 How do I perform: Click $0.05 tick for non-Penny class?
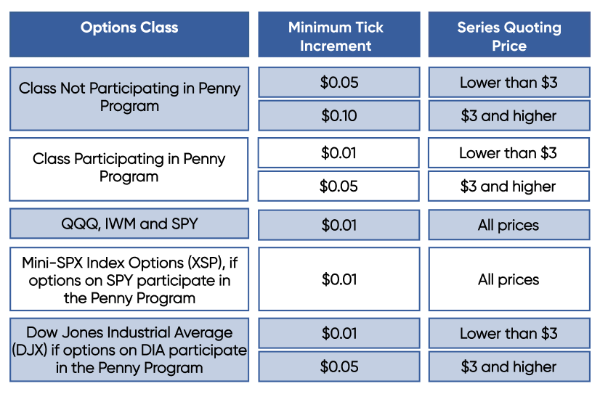click(x=339, y=82)
